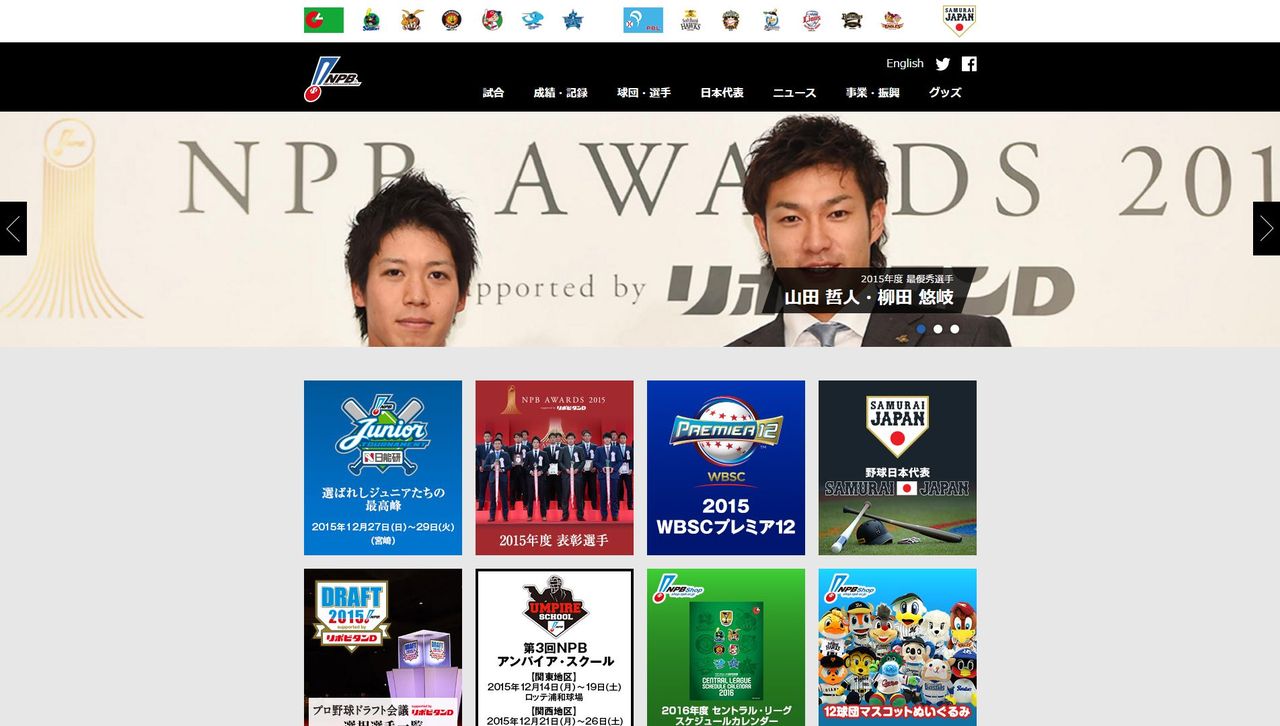Viewport: 1280px width, 726px height.
Task: Open the 第3回NPB アンパイア・スクール tile
Action: tap(554, 647)
